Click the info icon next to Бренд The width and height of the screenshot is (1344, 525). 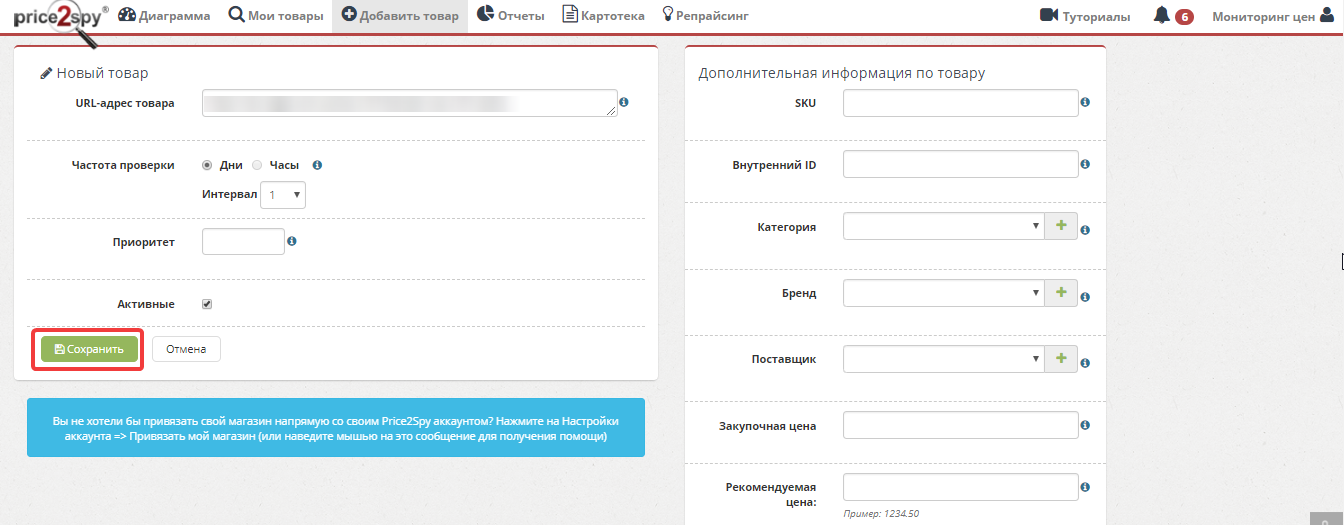[x=1085, y=297]
